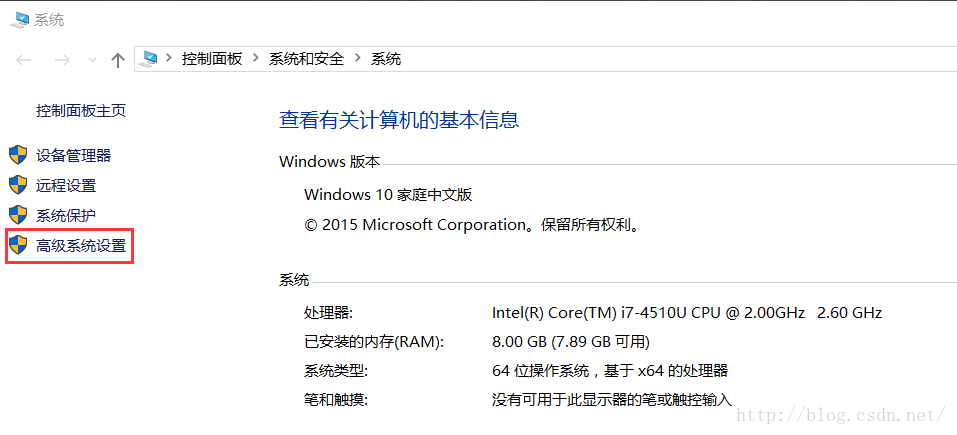957x435 pixels.
Task: Open 高级系统设置 link
Action: coord(81,246)
